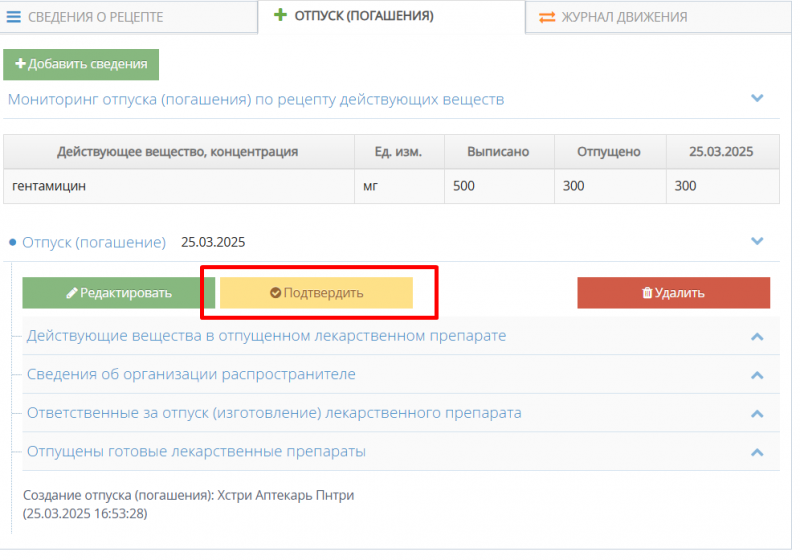This screenshot has height=560, width=800.
Task: Click the Отпущено column header
Action: coord(608,152)
